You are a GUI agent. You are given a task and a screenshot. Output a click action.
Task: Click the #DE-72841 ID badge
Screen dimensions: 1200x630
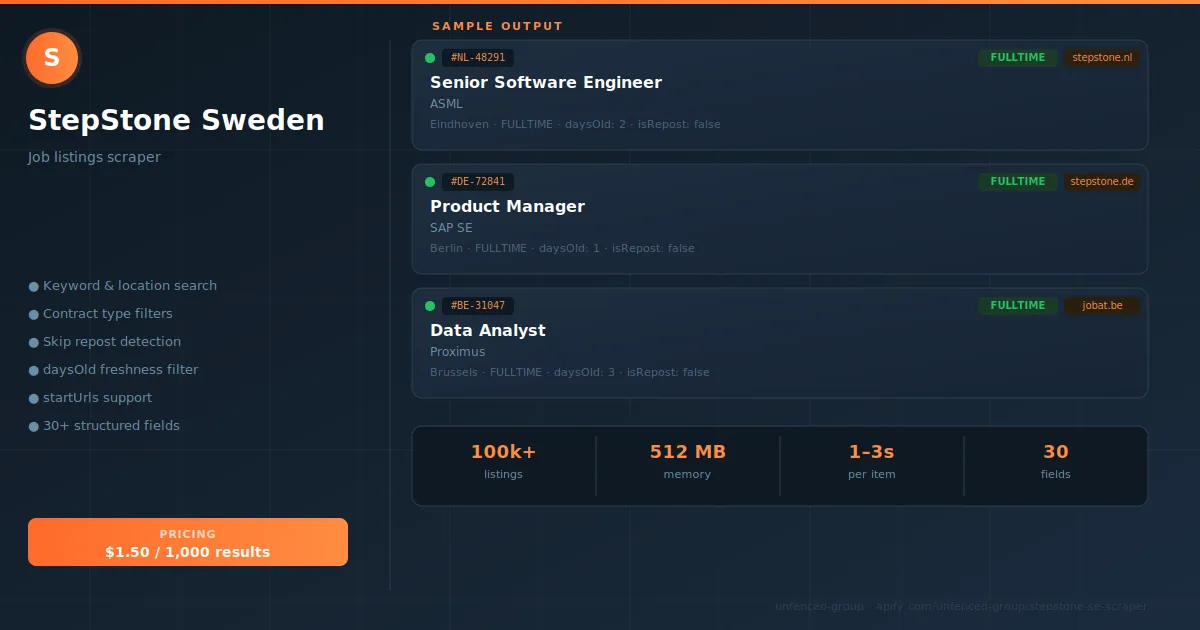click(478, 182)
